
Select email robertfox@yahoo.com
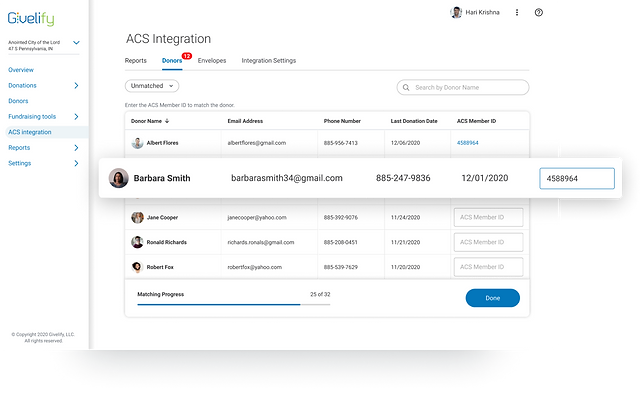point(255,267)
